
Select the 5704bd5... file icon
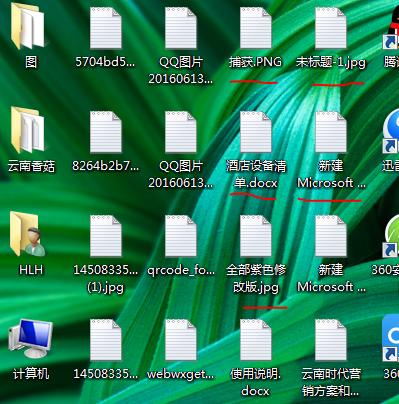pyautogui.click(x=105, y=28)
